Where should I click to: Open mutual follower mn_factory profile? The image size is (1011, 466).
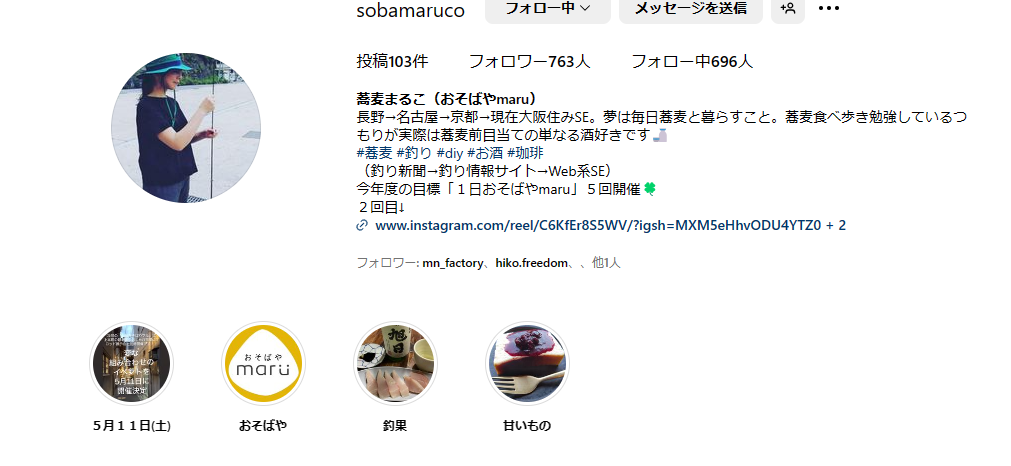click(452, 263)
